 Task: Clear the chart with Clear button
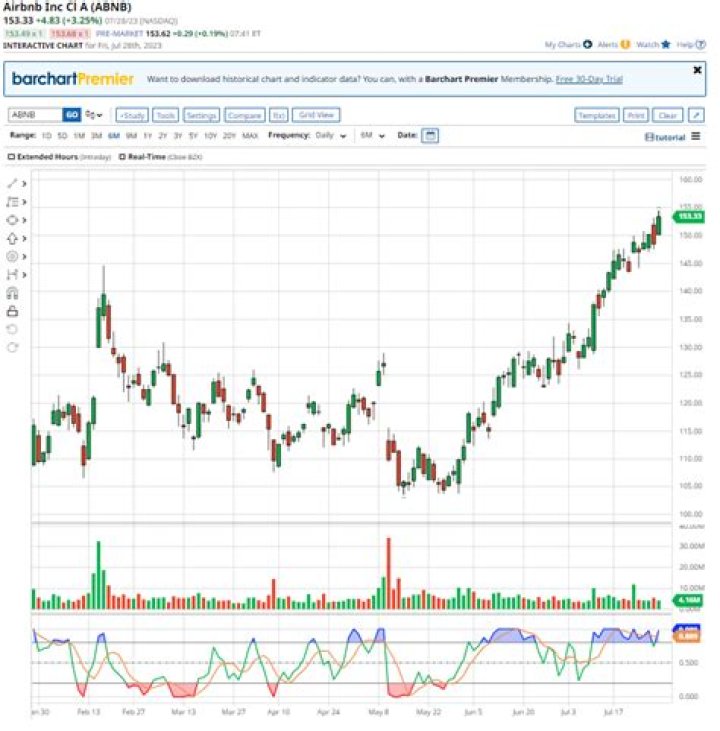[x=668, y=115]
